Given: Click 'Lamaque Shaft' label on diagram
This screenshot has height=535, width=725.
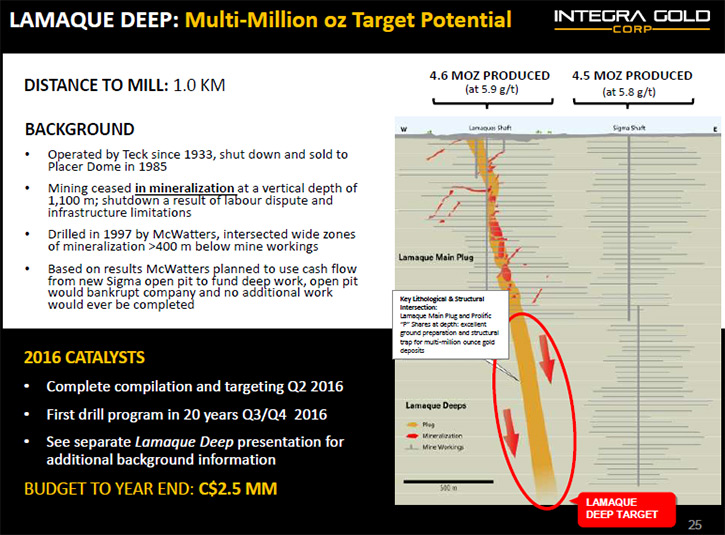Looking at the screenshot, I should pyautogui.click(x=490, y=128).
